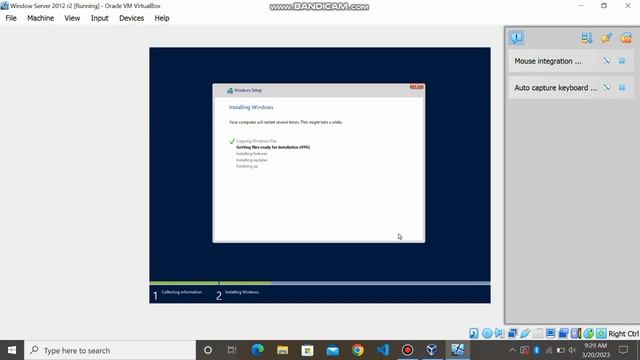Click the colorful delete-finished-notifications icon
Image resolution: width=640 pixels, height=360 pixels.
(626, 38)
